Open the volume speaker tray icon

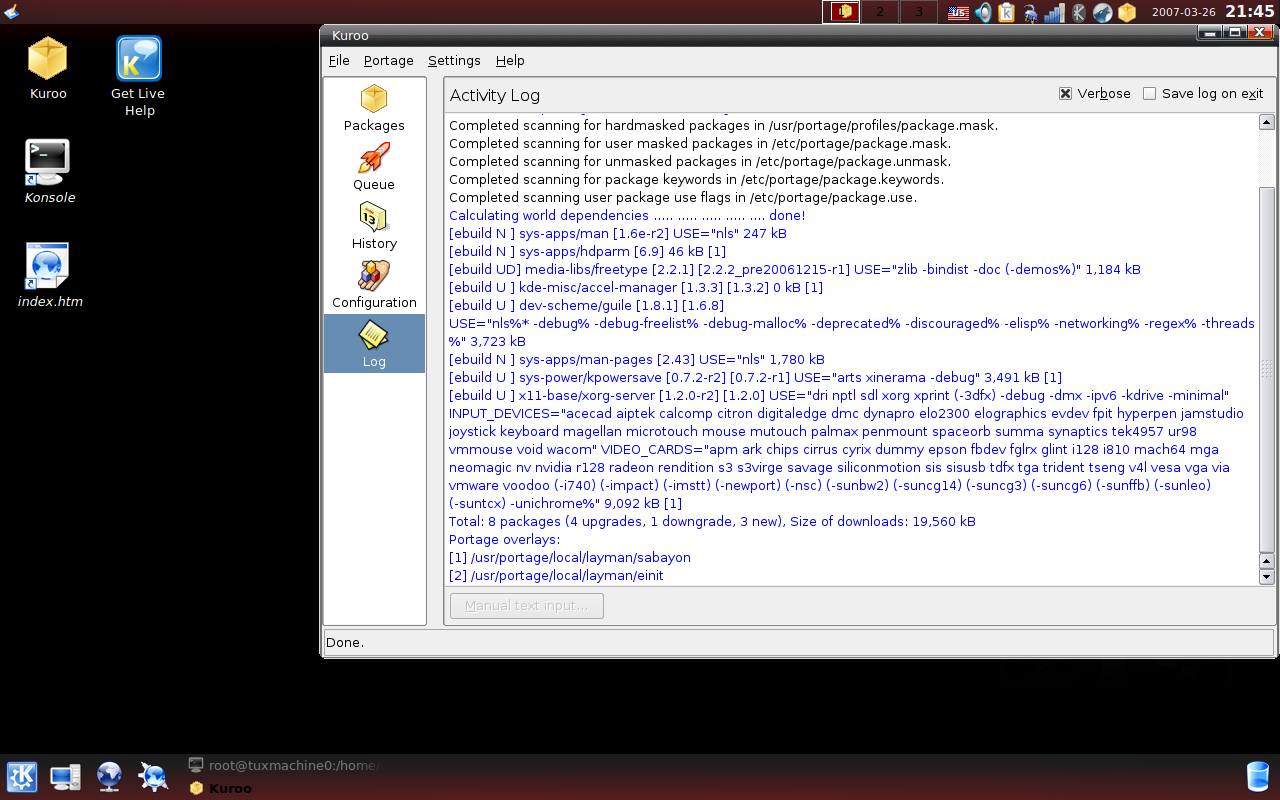click(x=983, y=12)
